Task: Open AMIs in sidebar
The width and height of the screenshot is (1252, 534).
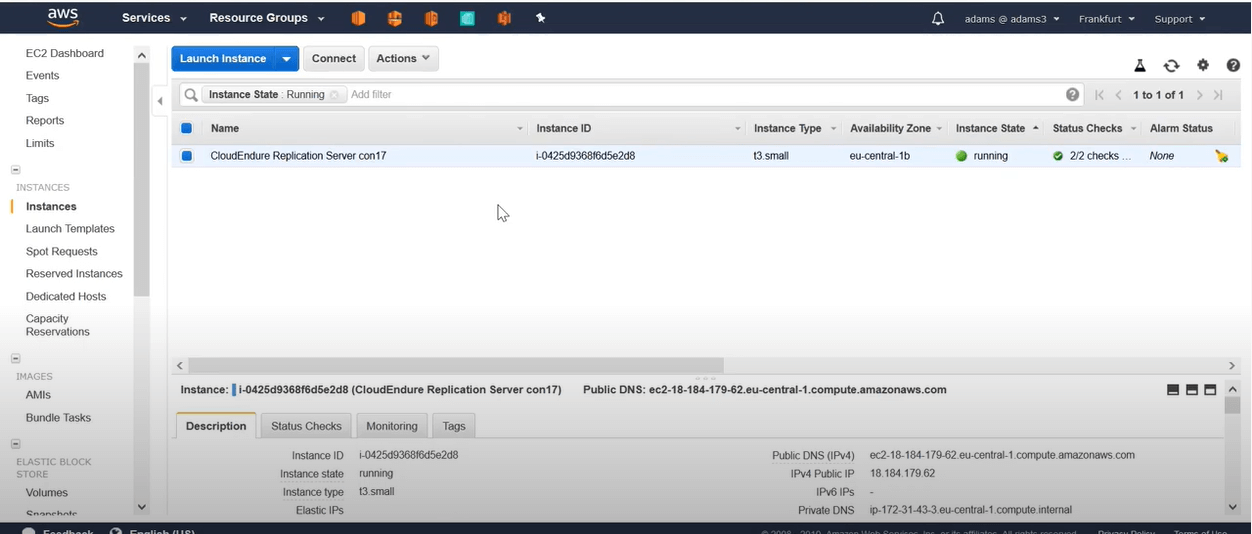Action: [38, 395]
